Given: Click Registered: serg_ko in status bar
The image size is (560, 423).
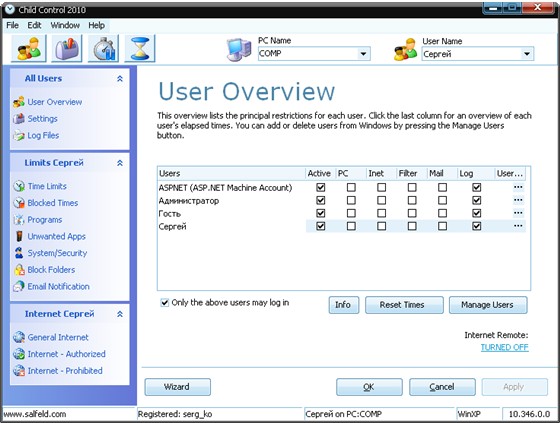Looking at the screenshot, I should point(175,414).
